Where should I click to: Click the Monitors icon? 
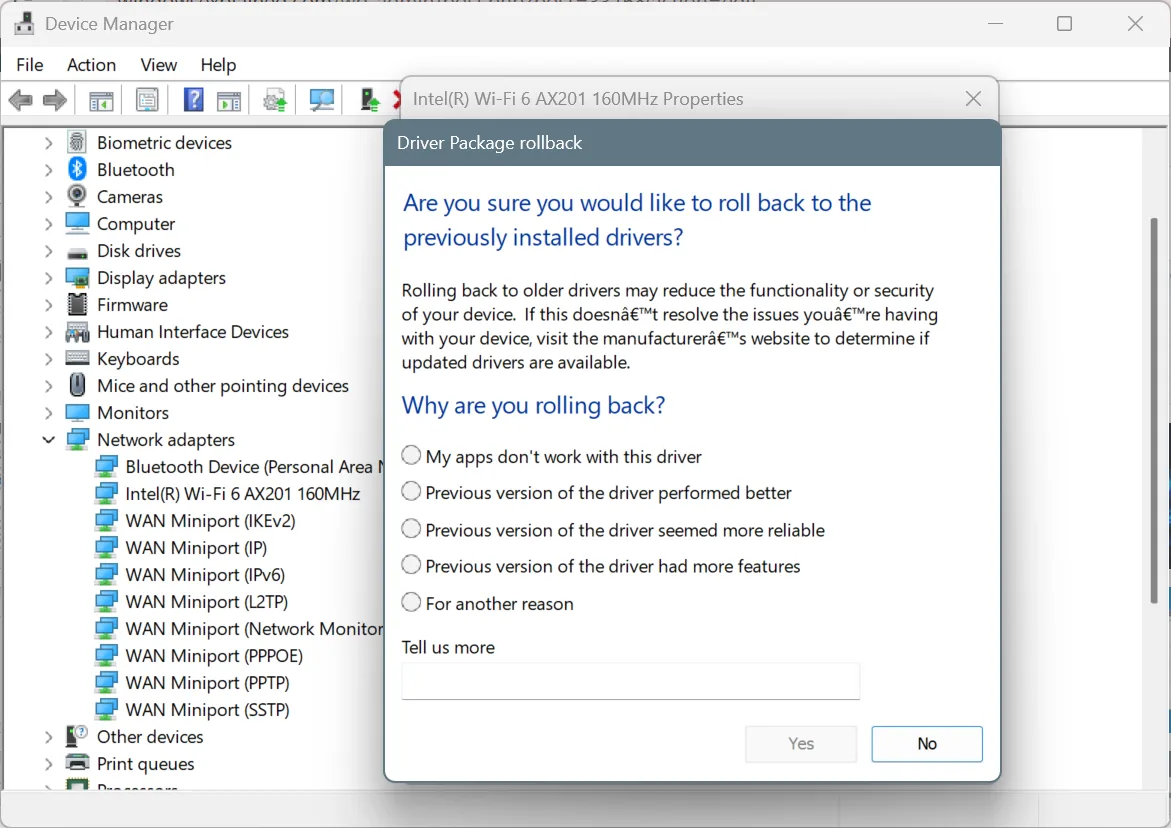(77, 412)
